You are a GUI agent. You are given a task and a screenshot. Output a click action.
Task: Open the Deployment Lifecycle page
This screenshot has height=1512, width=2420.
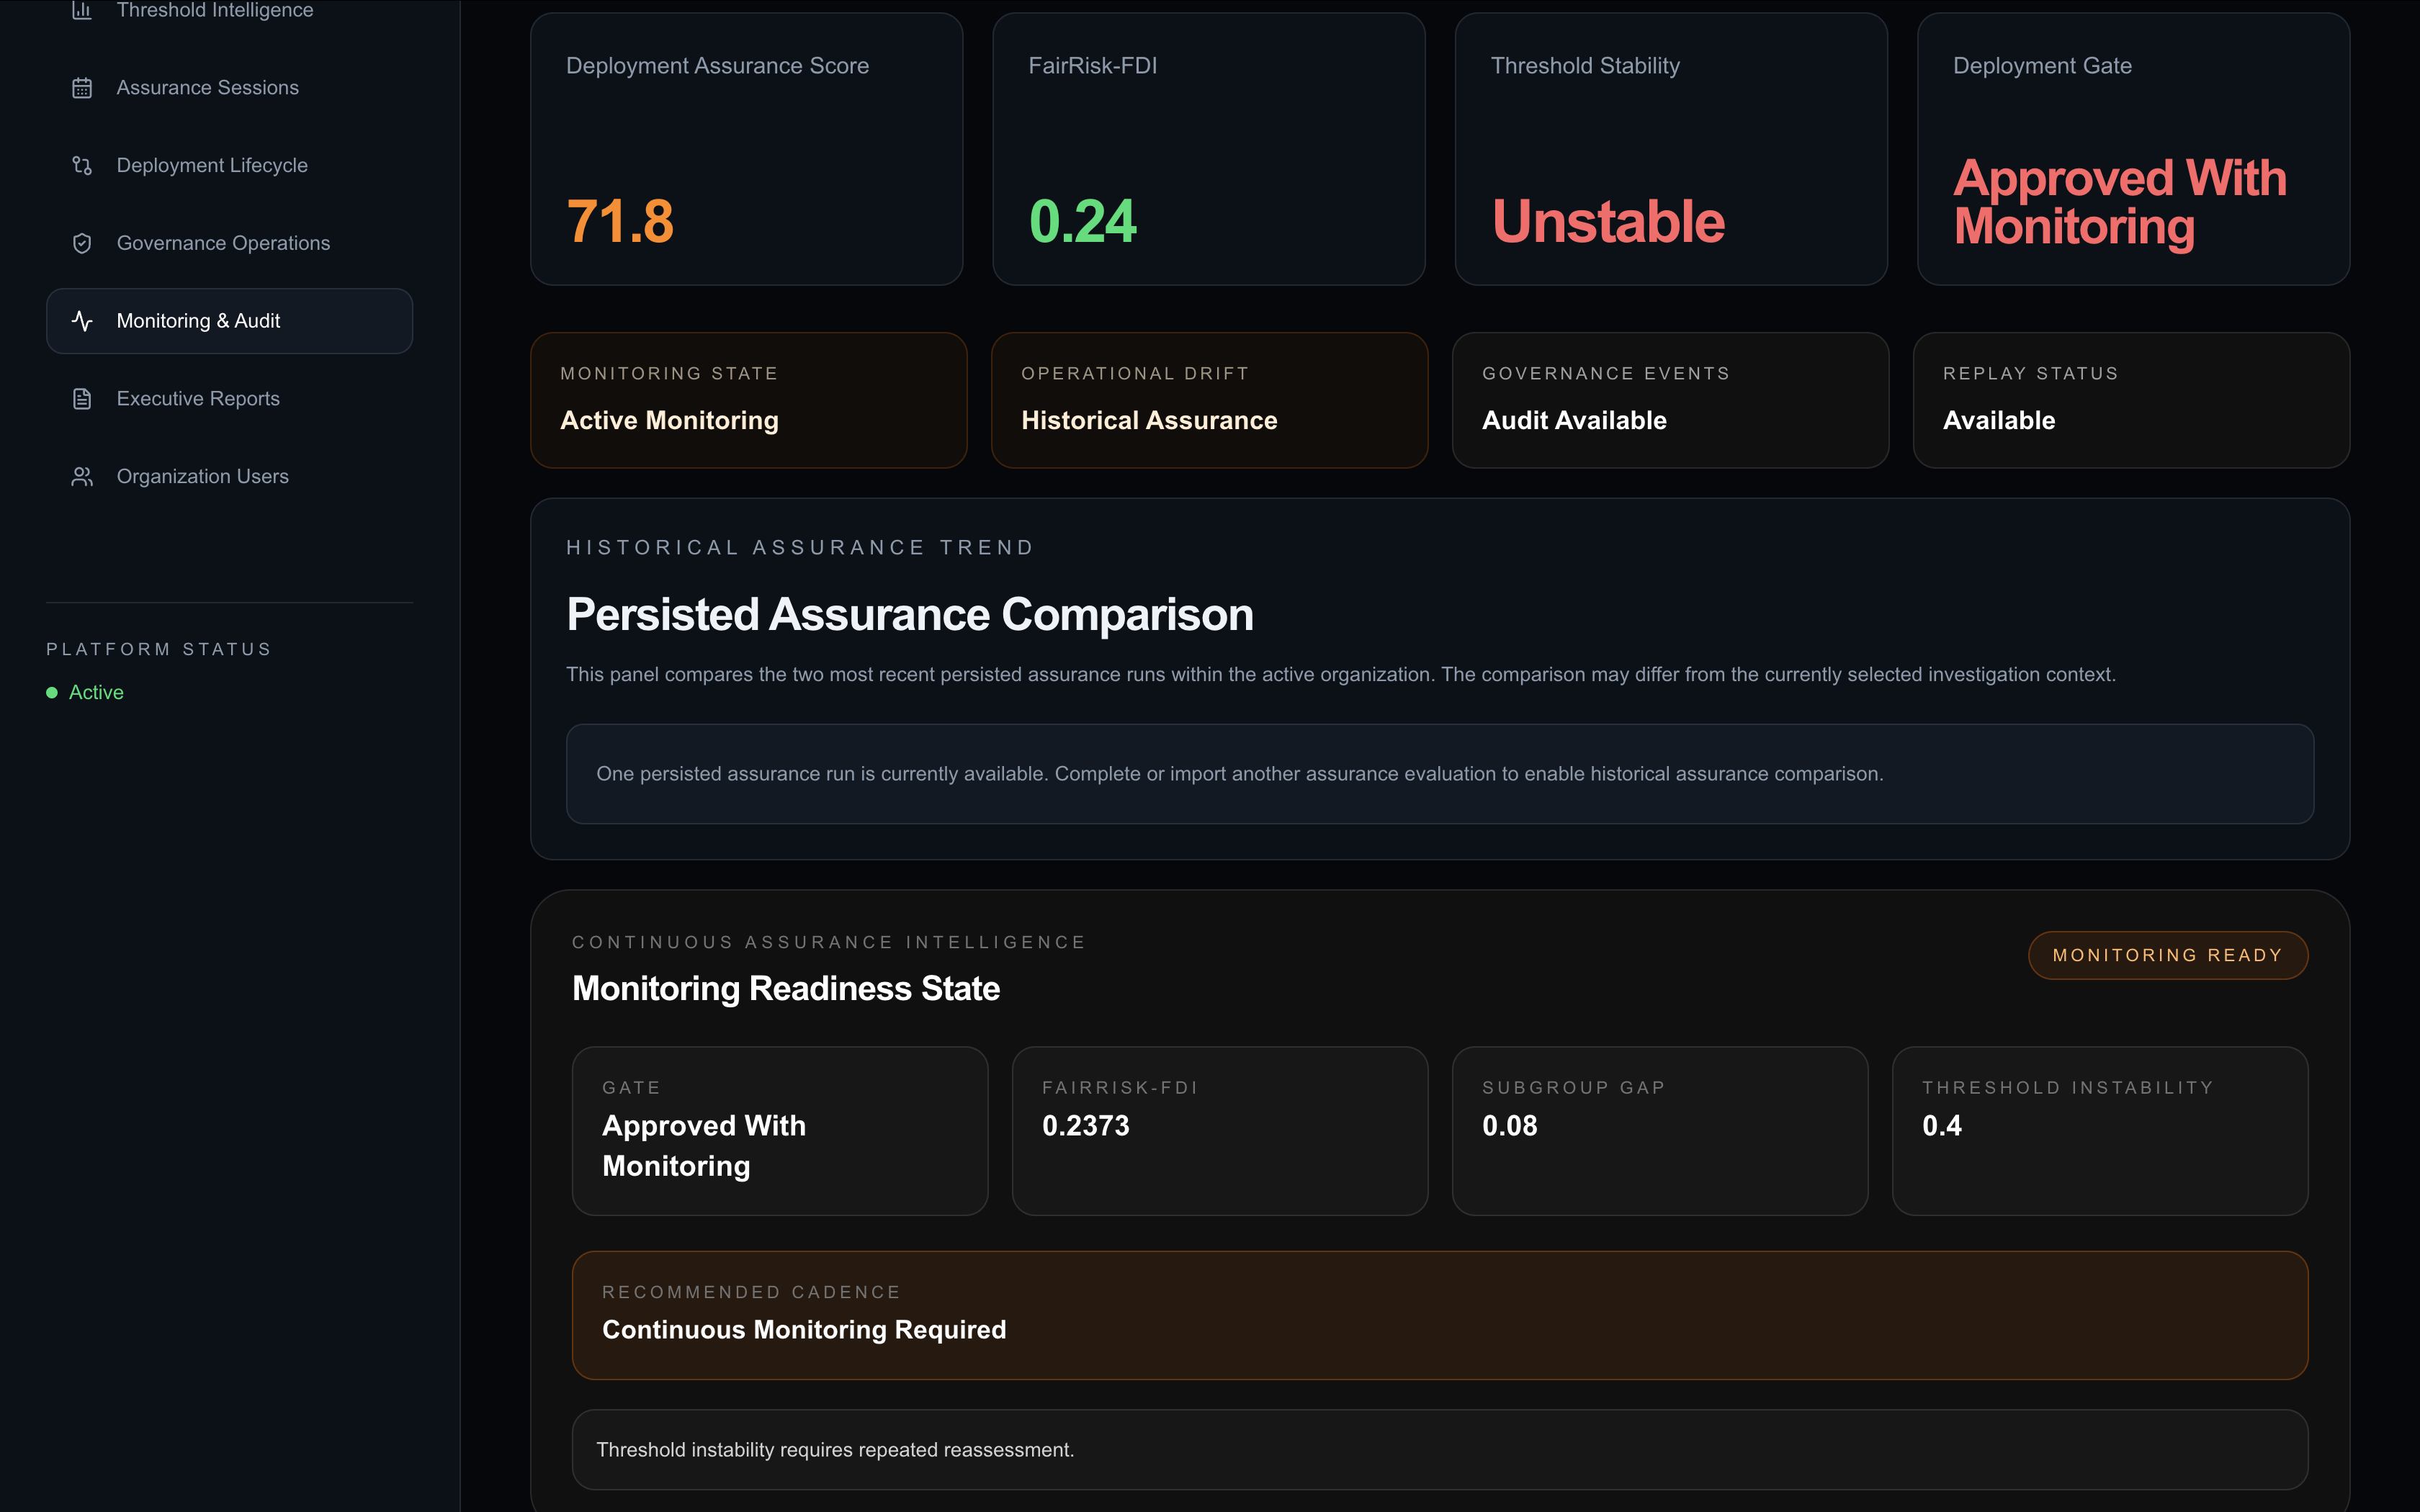click(229, 165)
